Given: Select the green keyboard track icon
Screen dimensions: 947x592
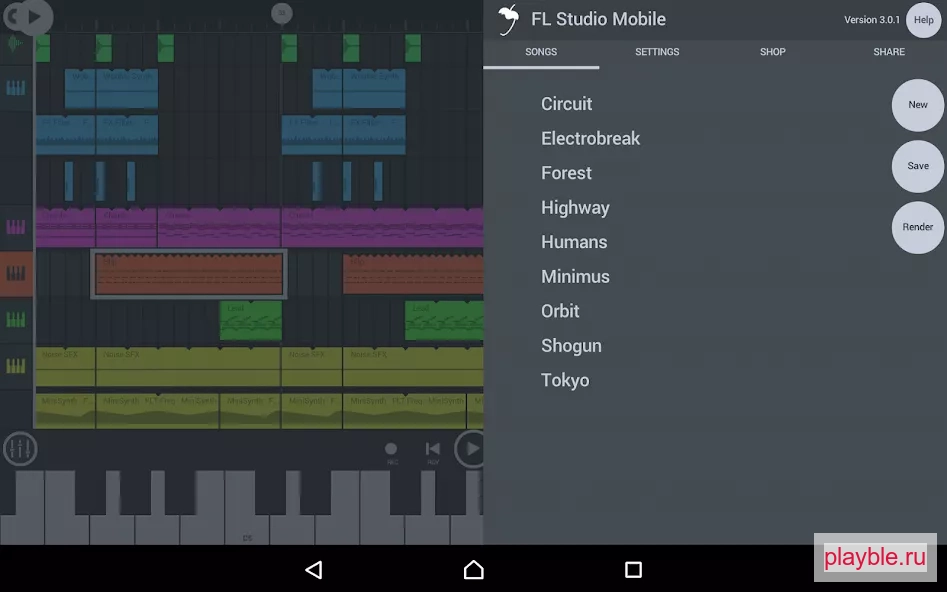Looking at the screenshot, I should [x=16, y=320].
